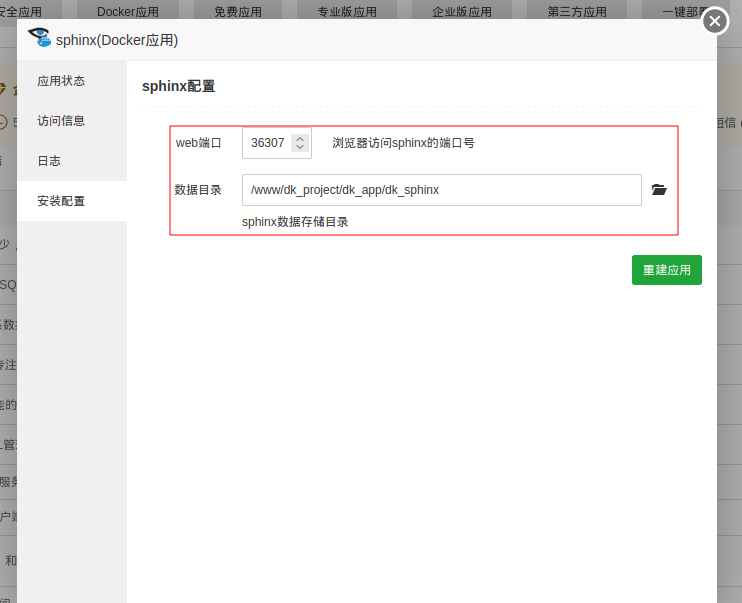The width and height of the screenshot is (742, 603).
Task: Click the sphinx(Docker应用) dialog title
Action: (x=117, y=40)
